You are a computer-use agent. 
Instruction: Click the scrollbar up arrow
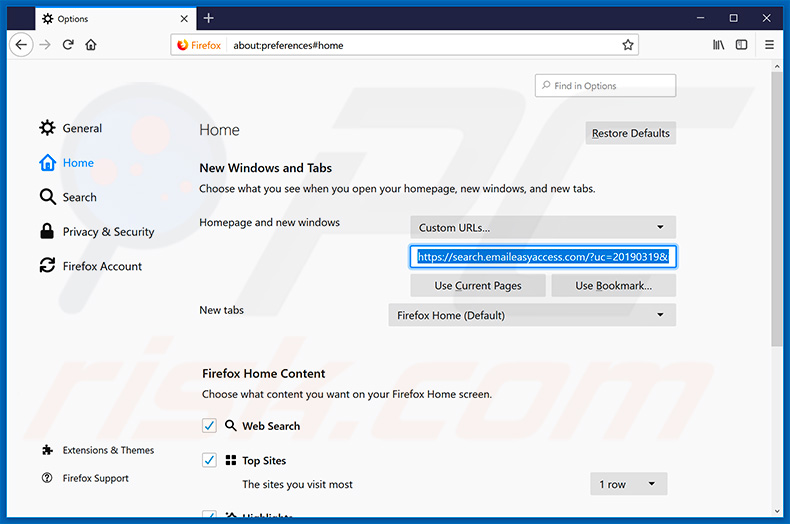click(x=776, y=66)
